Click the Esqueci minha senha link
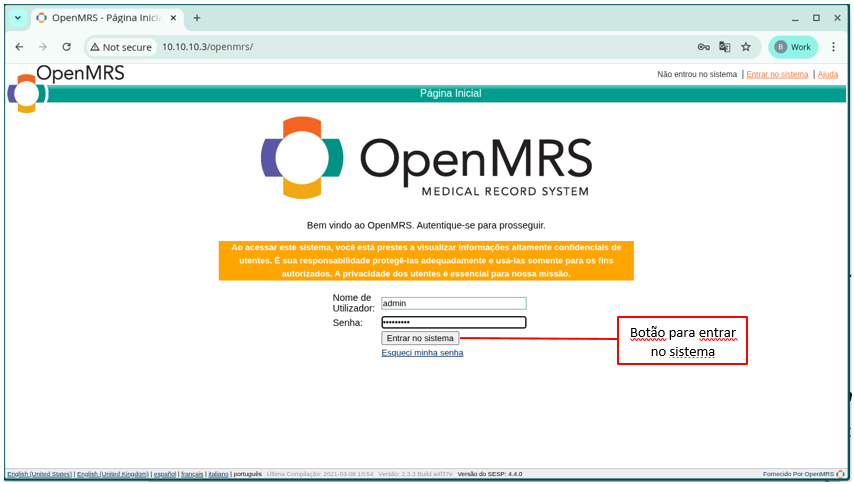The height and width of the screenshot is (484, 854). pos(422,352)
